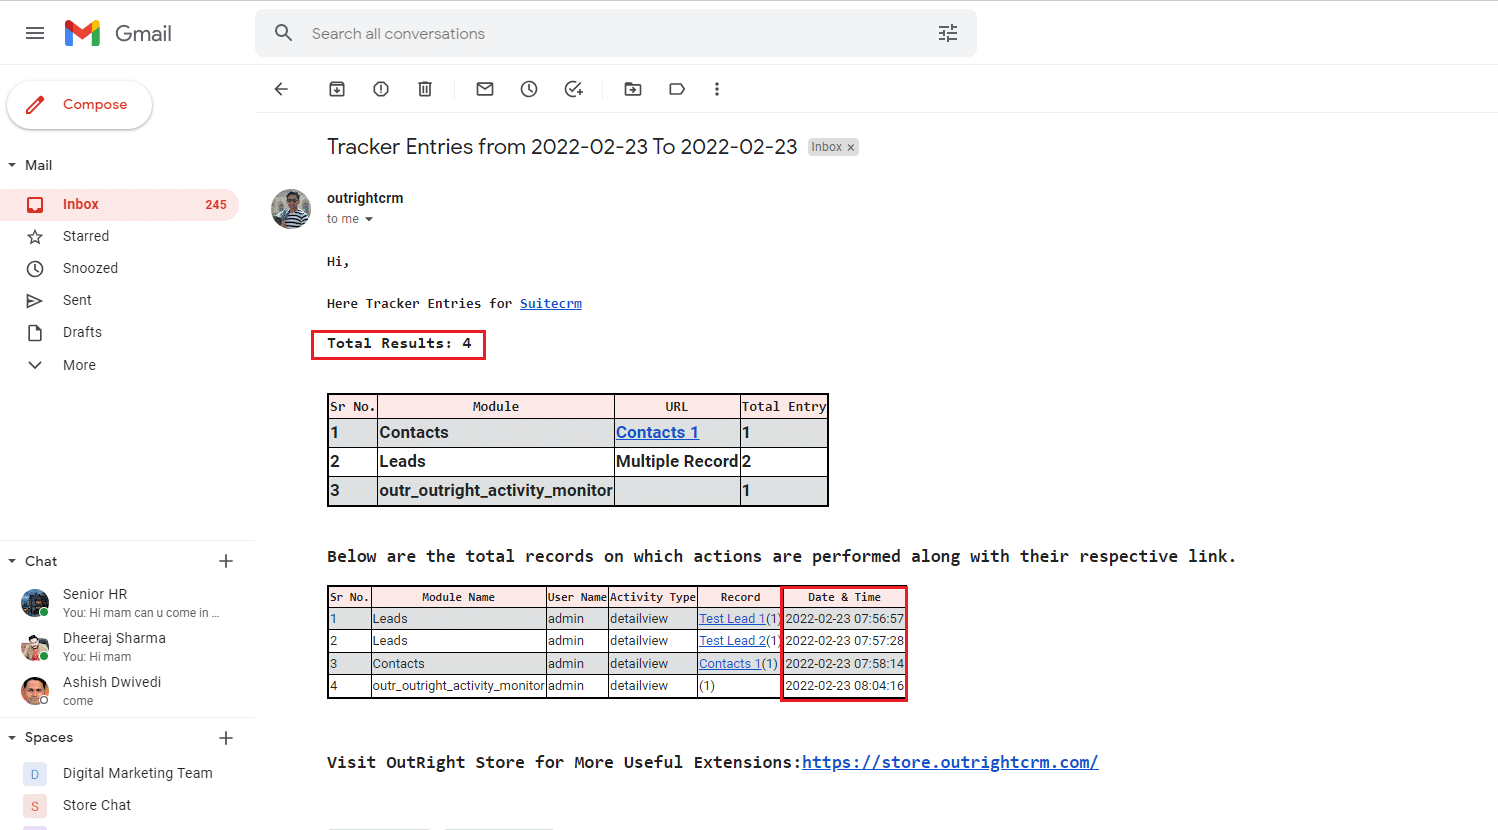Click the 'outr_outright_activity_monitor' cell in the summary table
Image resolution: width=1498 pixels, height=830 pixels.
(496, 490)
